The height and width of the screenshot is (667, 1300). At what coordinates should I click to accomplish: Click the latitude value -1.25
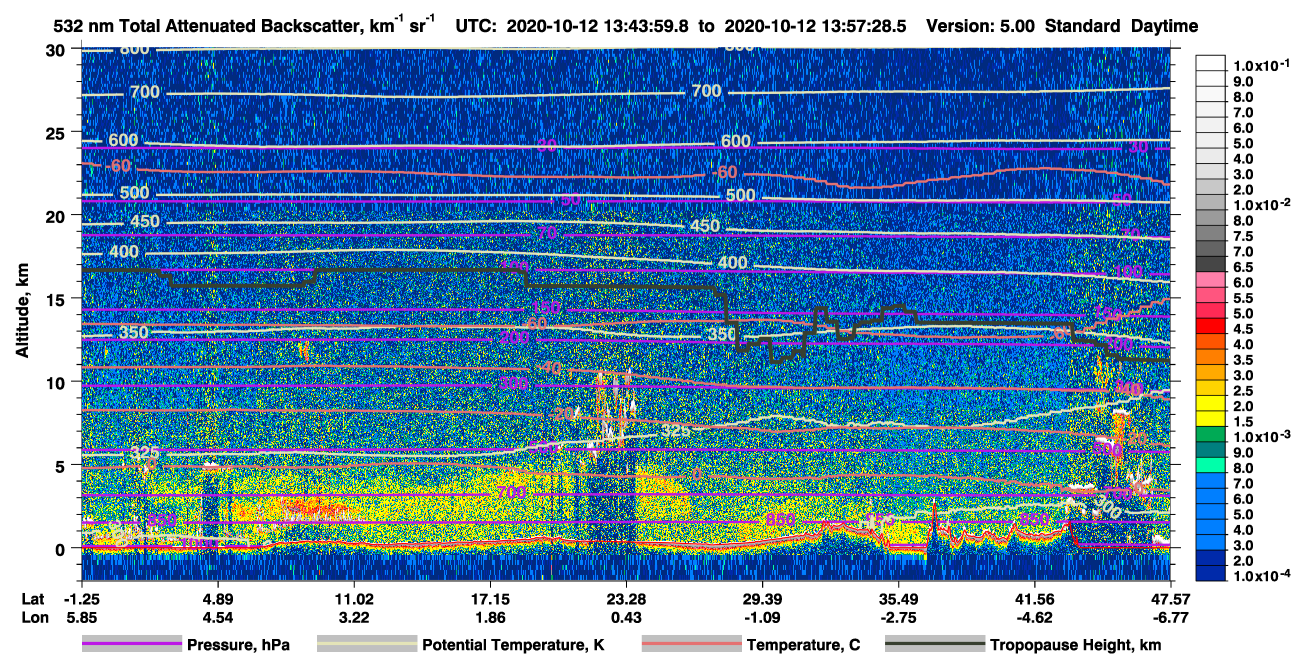(x=82, y=598)
